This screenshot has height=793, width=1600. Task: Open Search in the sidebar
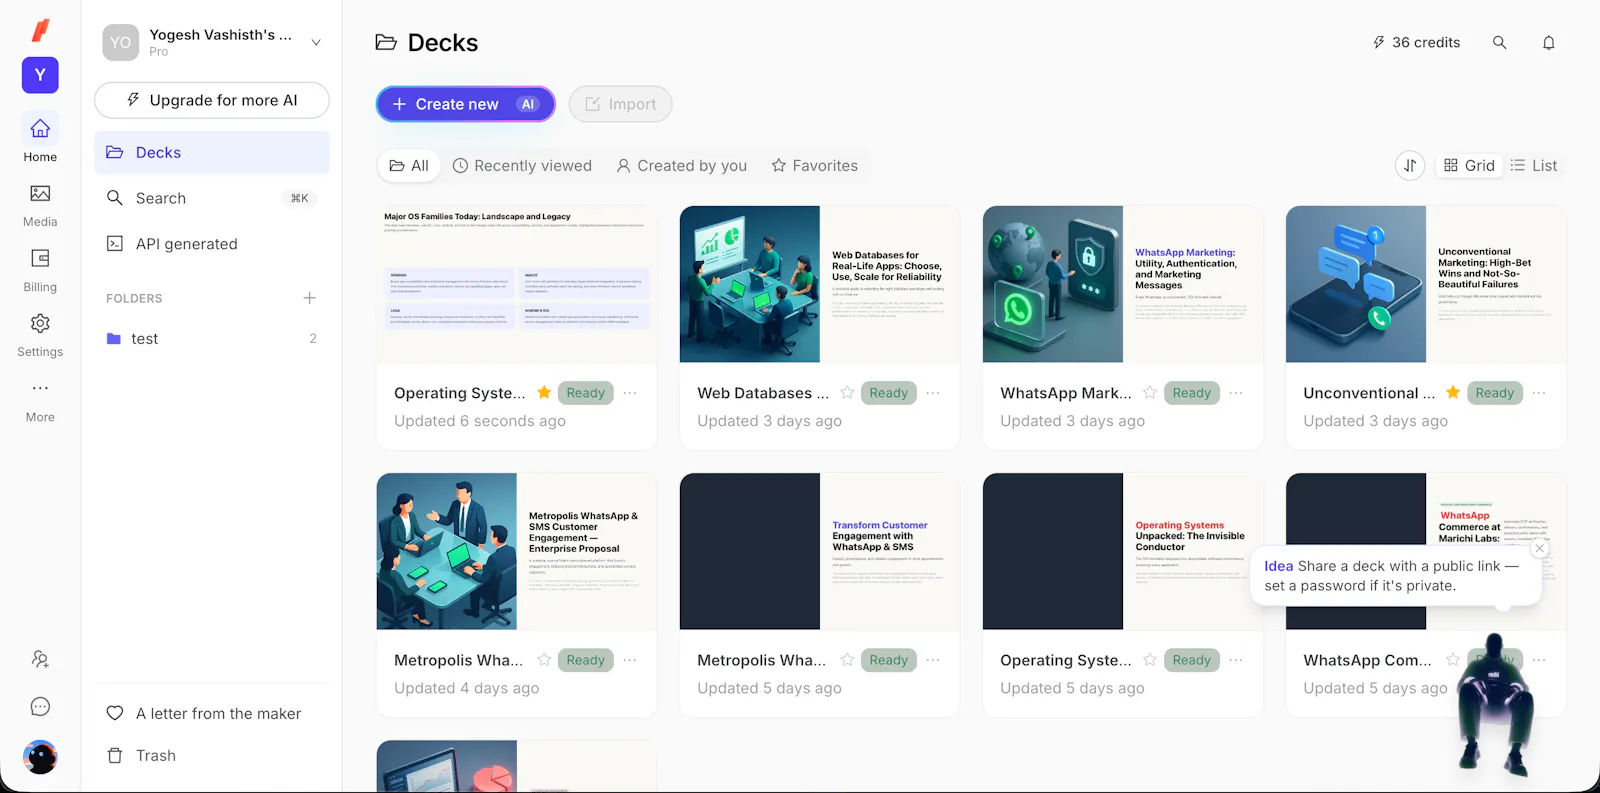[x=212, y=198]
